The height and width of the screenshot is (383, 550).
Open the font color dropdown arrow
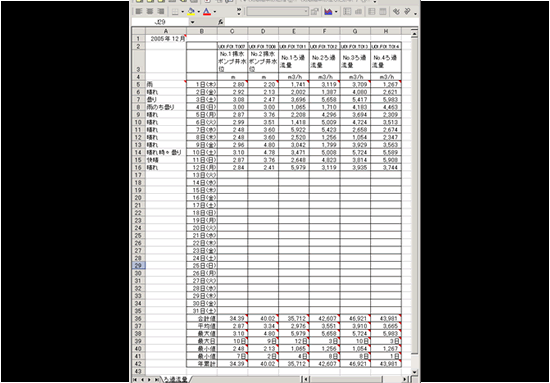click(x=215, y=12)
